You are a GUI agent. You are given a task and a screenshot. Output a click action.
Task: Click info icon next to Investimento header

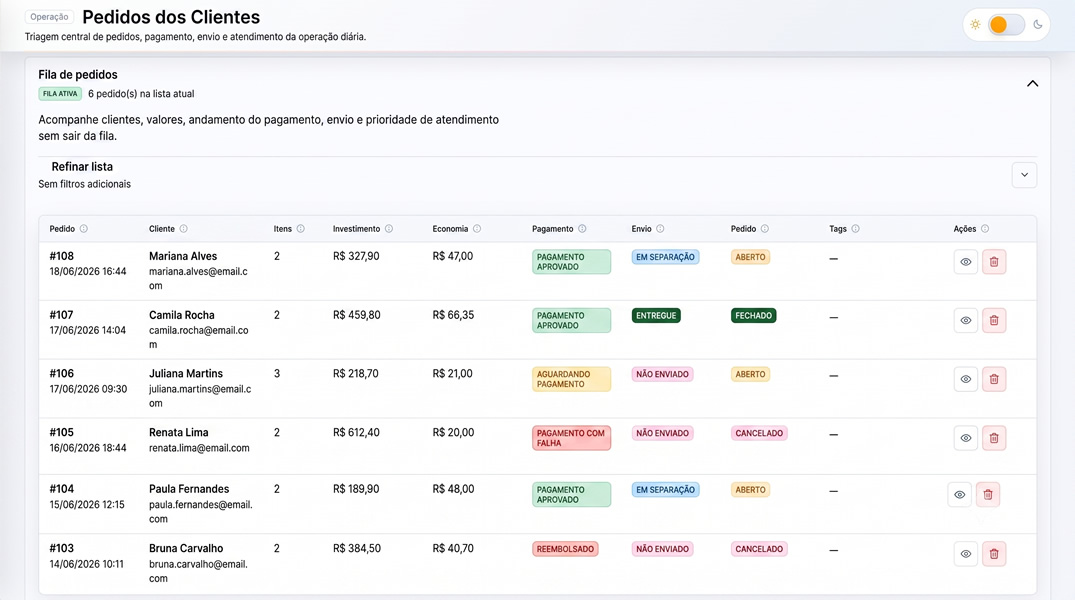click(x=389, y=229)
